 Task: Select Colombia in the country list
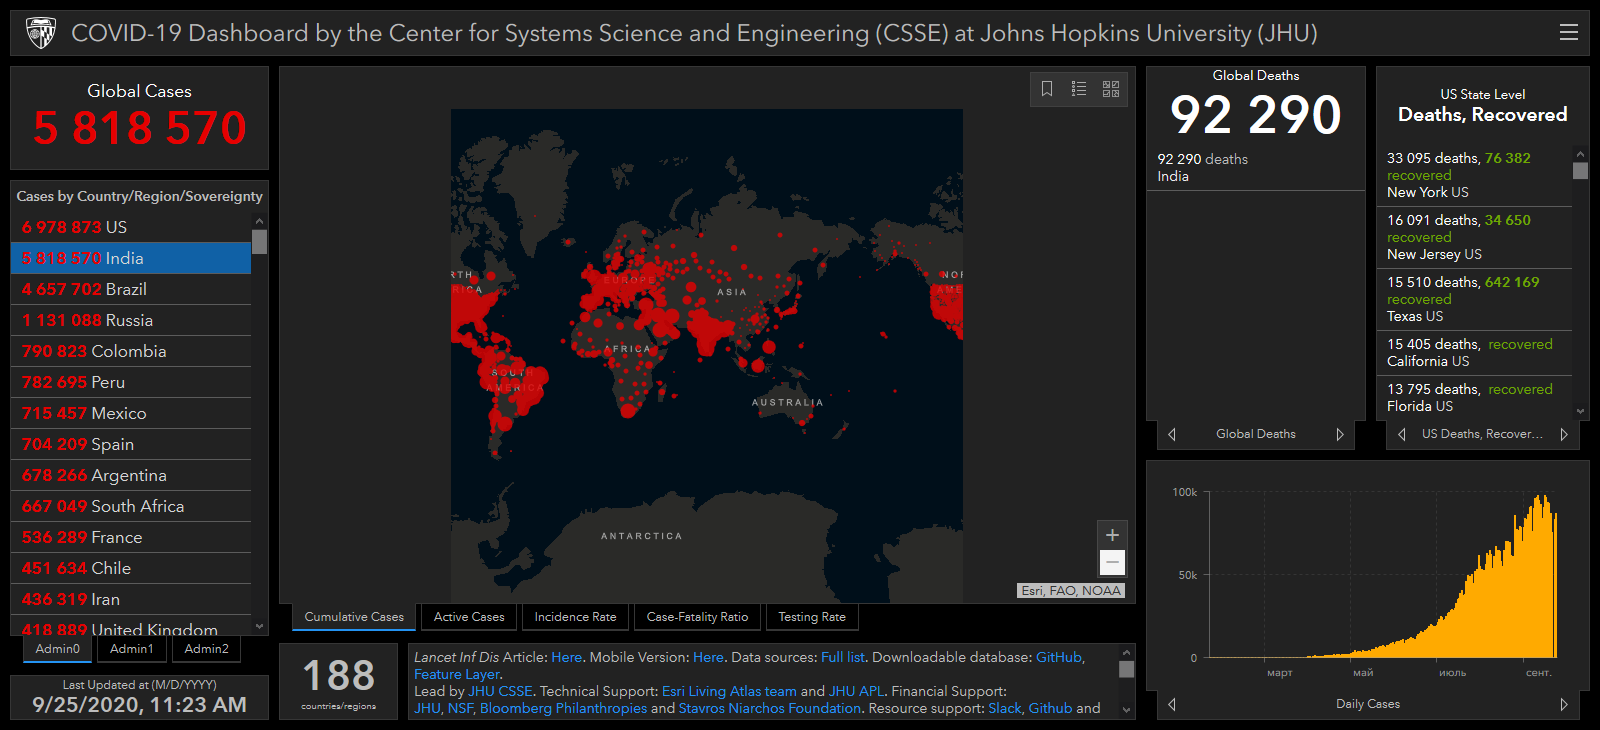[131, 351]
